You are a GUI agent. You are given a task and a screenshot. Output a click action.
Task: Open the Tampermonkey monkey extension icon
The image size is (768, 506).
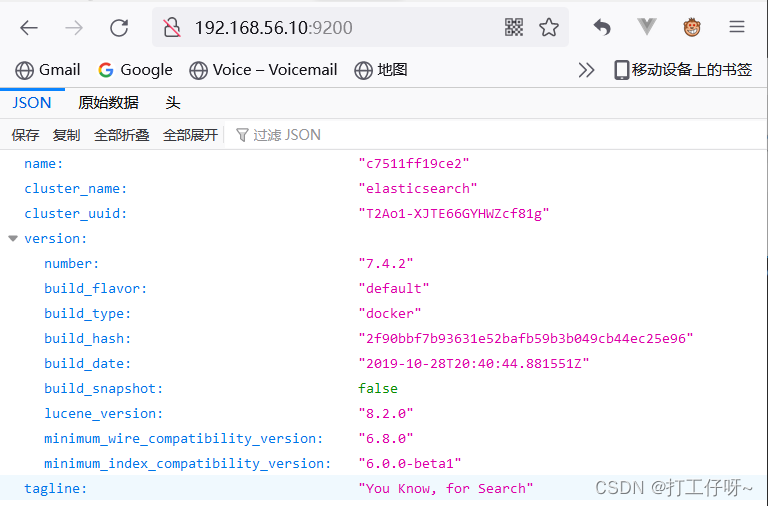coord(692,27)
